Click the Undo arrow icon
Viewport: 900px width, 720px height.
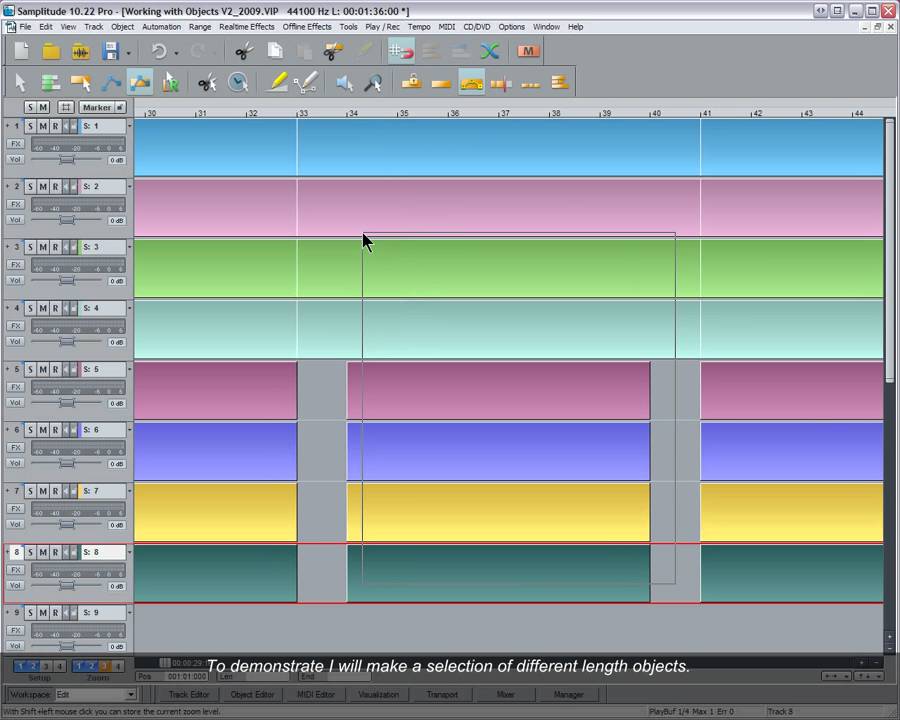pos(158,52)
